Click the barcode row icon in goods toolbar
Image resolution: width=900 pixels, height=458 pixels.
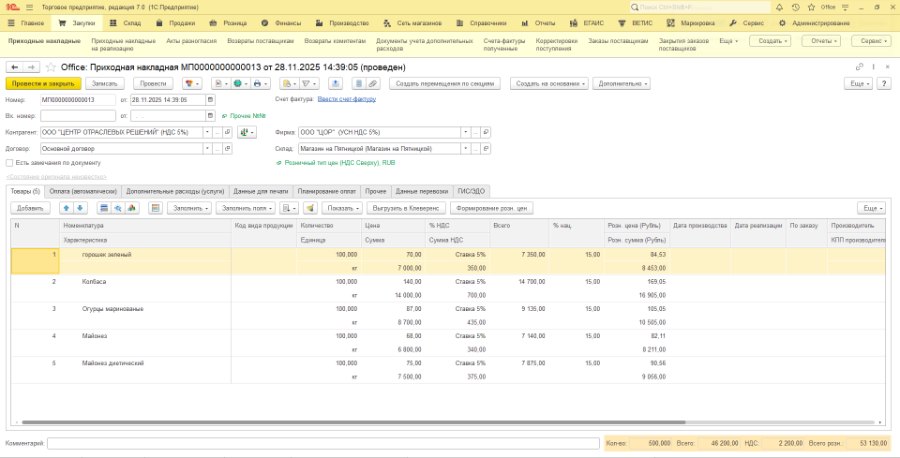pyautogui.click(x=104, y=208)
